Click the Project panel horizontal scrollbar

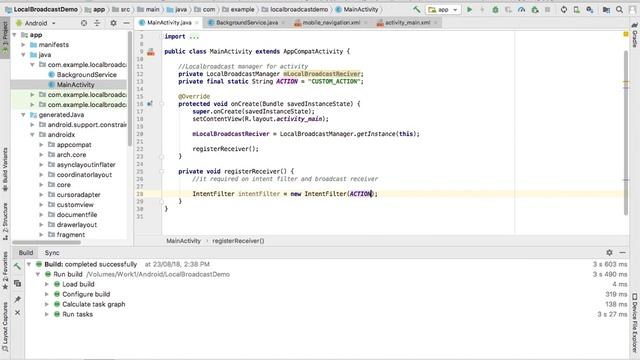(47, 242)
